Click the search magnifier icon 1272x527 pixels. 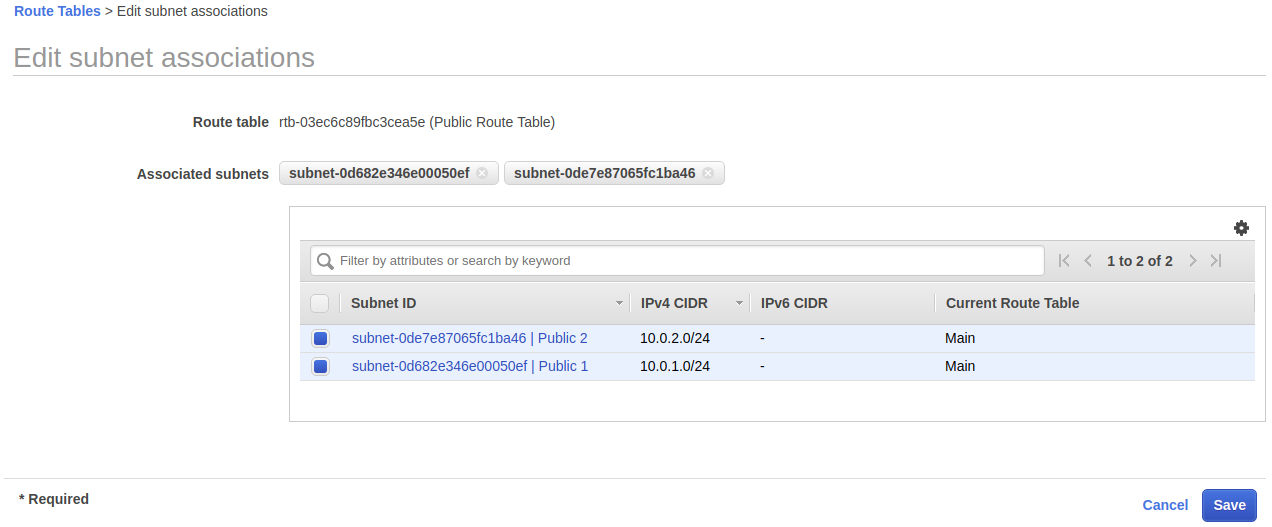click(x=325, y=261)
